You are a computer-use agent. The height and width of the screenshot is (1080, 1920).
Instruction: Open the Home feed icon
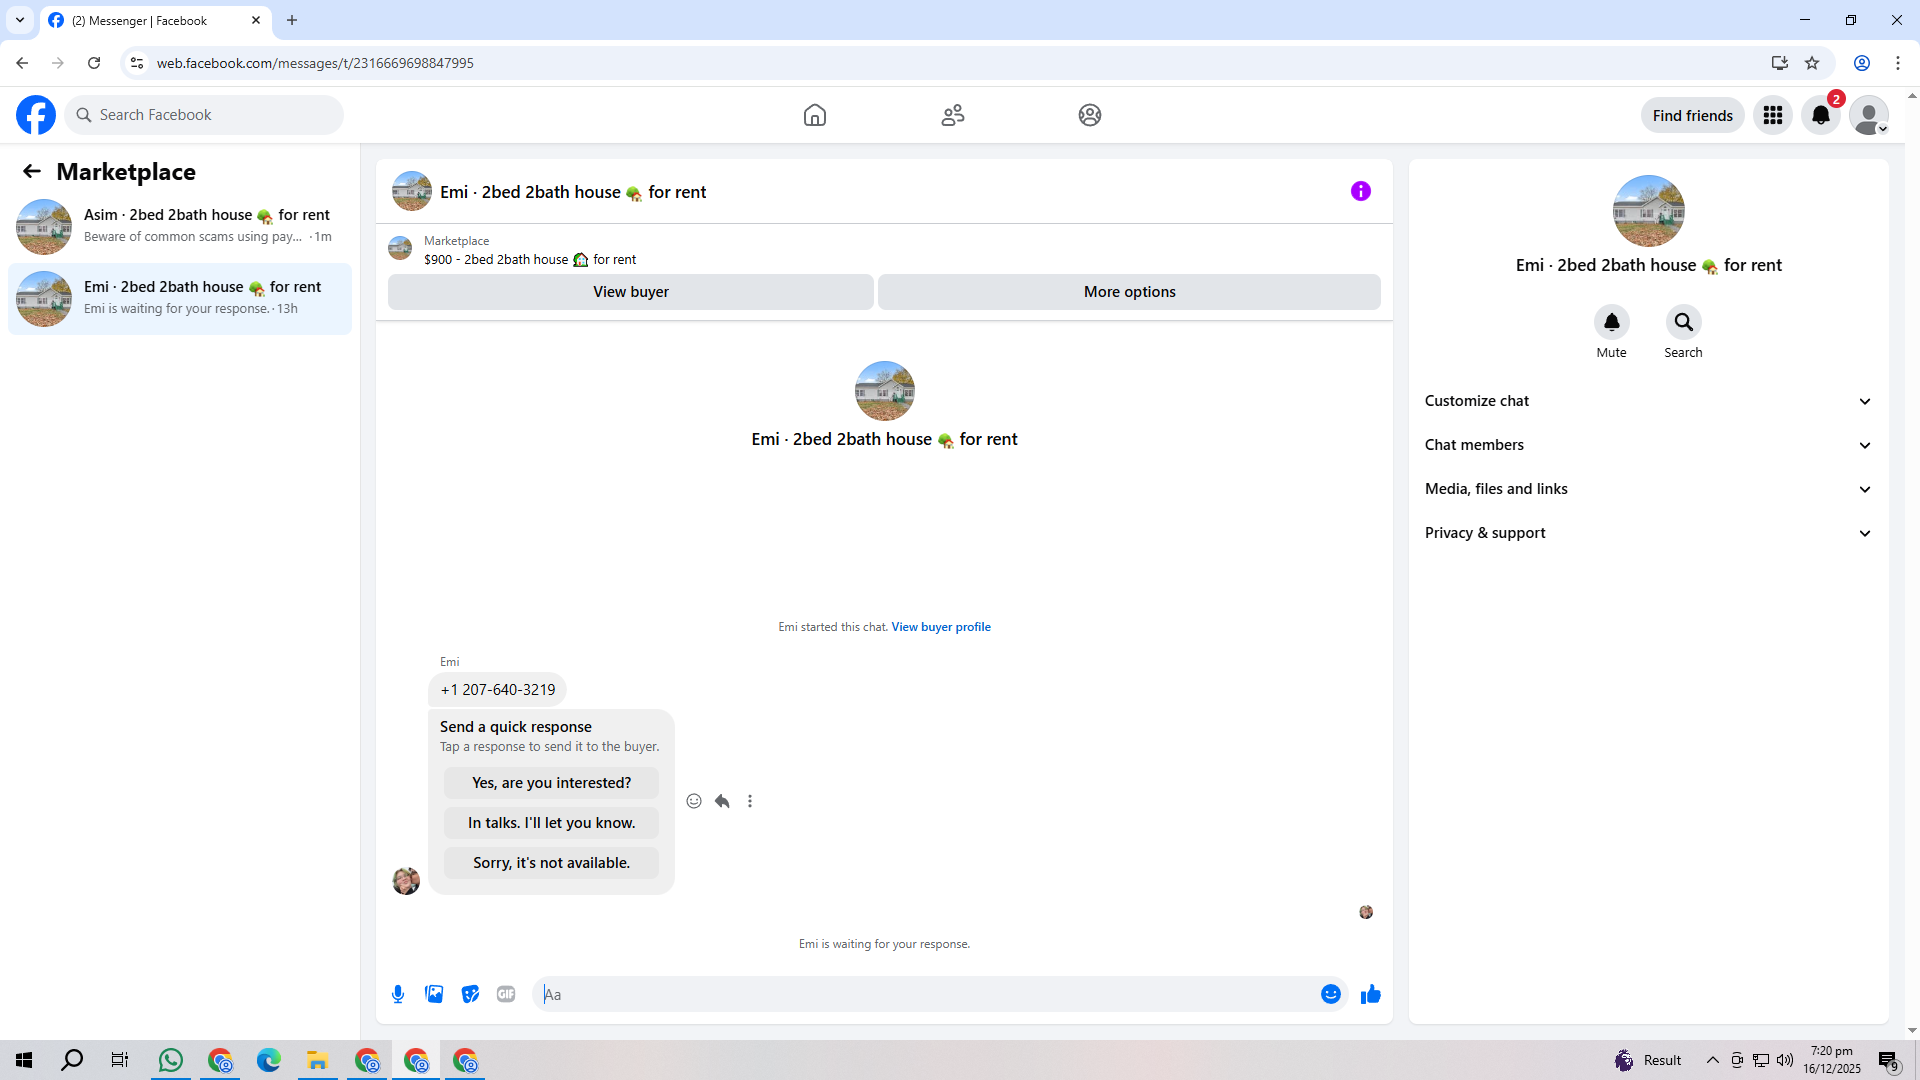pyautogui.click(x=815, y=115)
